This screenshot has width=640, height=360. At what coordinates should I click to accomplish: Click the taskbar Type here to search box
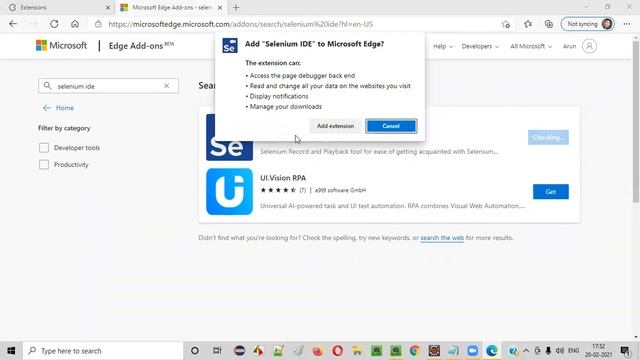[x=103, y=351]
